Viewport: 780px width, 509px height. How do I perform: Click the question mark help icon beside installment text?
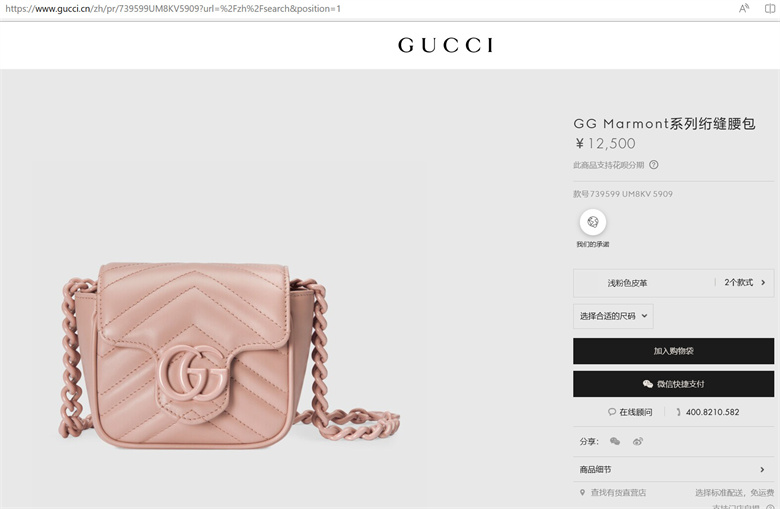(x=654, y=165)
